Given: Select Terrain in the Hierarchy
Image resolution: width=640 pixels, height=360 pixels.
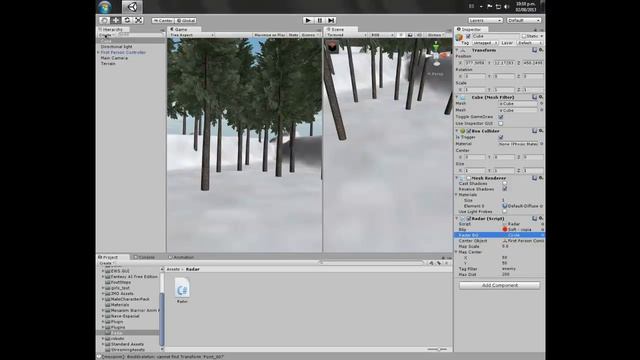Looking at the screenshot, I should coord(108,64).
